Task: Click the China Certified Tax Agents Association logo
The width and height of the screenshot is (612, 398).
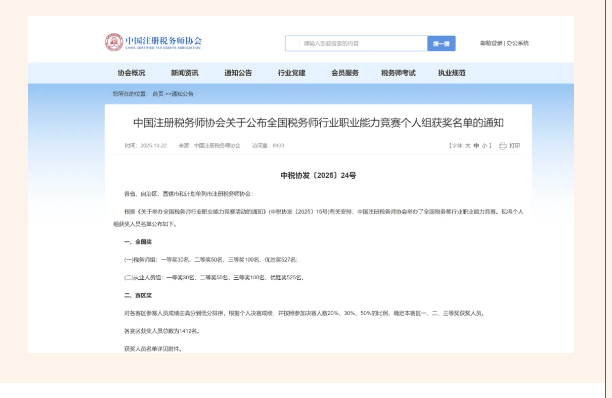Action: (x=153, y=42)
